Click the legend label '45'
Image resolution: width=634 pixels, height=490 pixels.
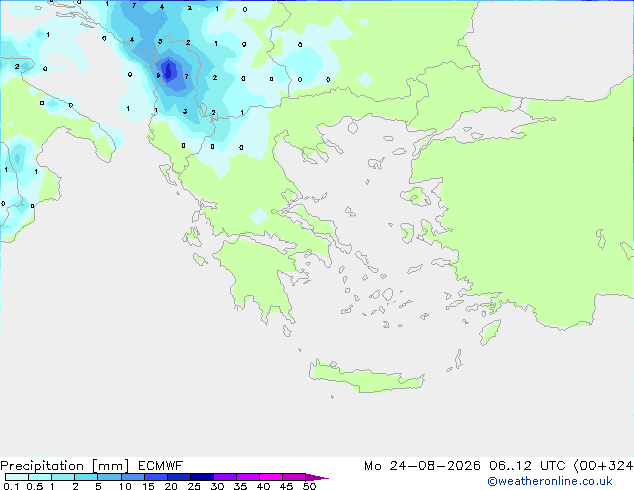286,486
